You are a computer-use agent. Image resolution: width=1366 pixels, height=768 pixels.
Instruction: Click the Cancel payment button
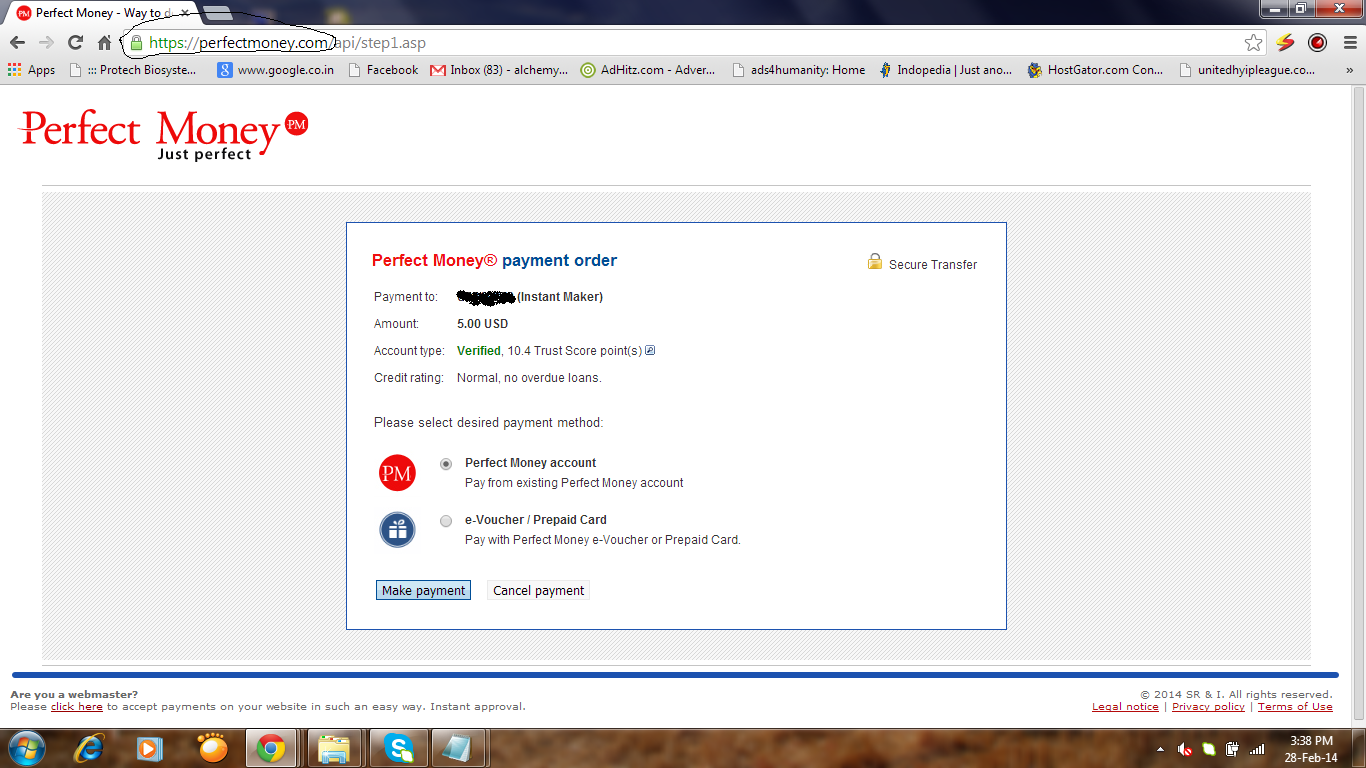[538, 591]
